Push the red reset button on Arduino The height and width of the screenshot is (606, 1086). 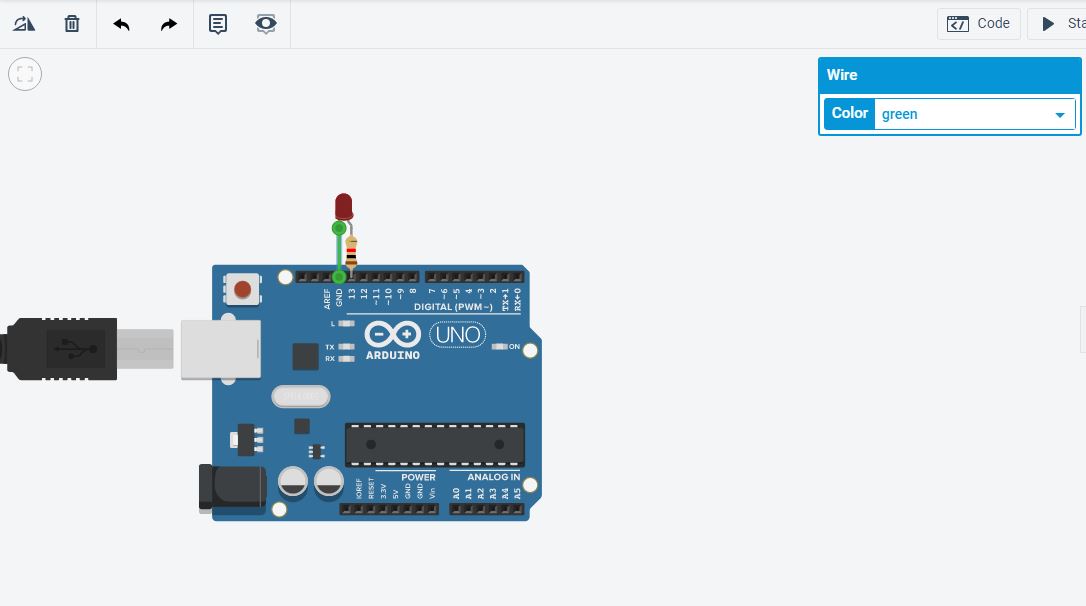[242, 289]
